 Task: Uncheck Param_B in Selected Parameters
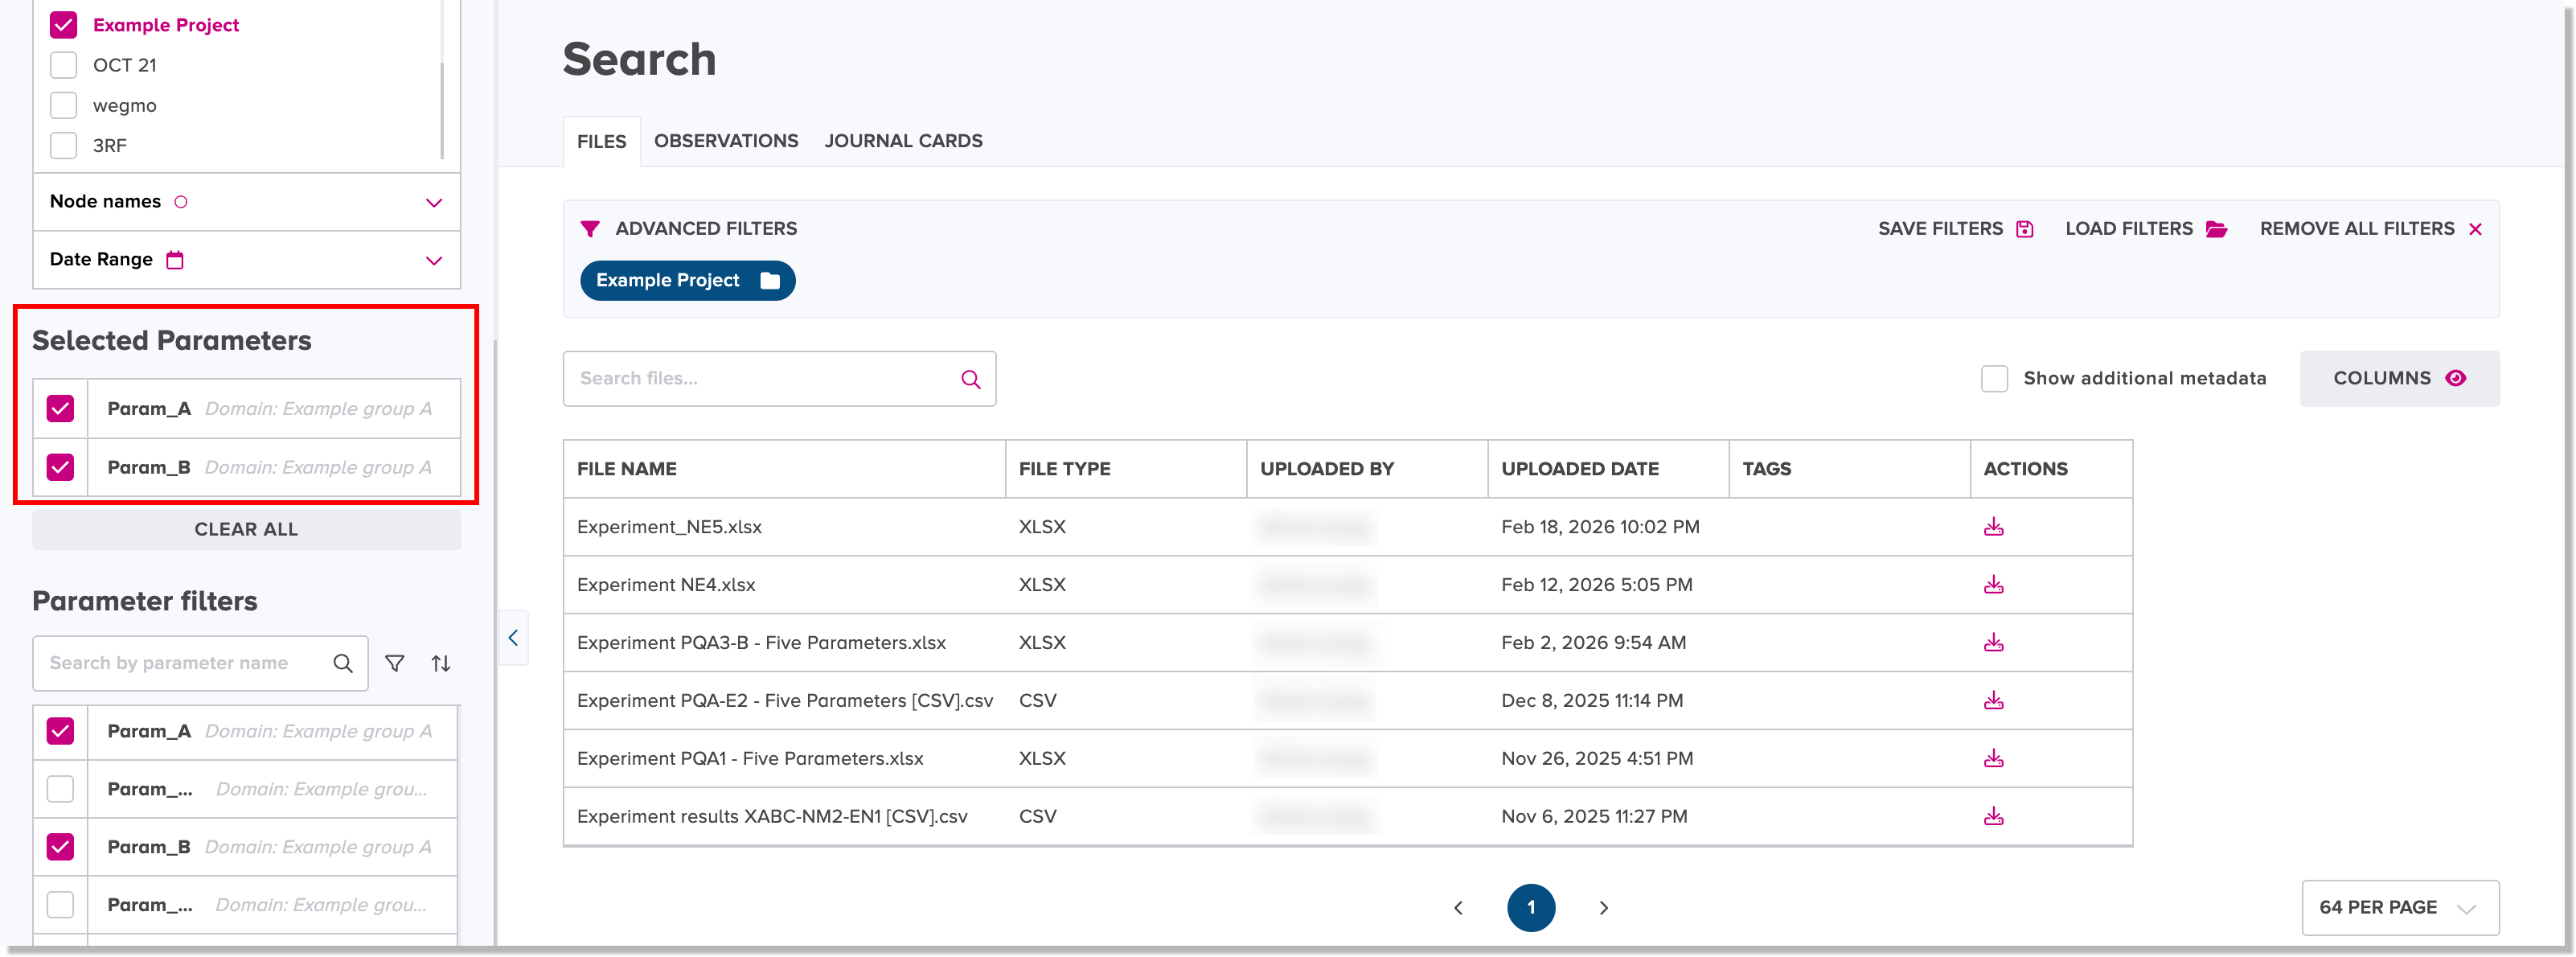point(60,467)
